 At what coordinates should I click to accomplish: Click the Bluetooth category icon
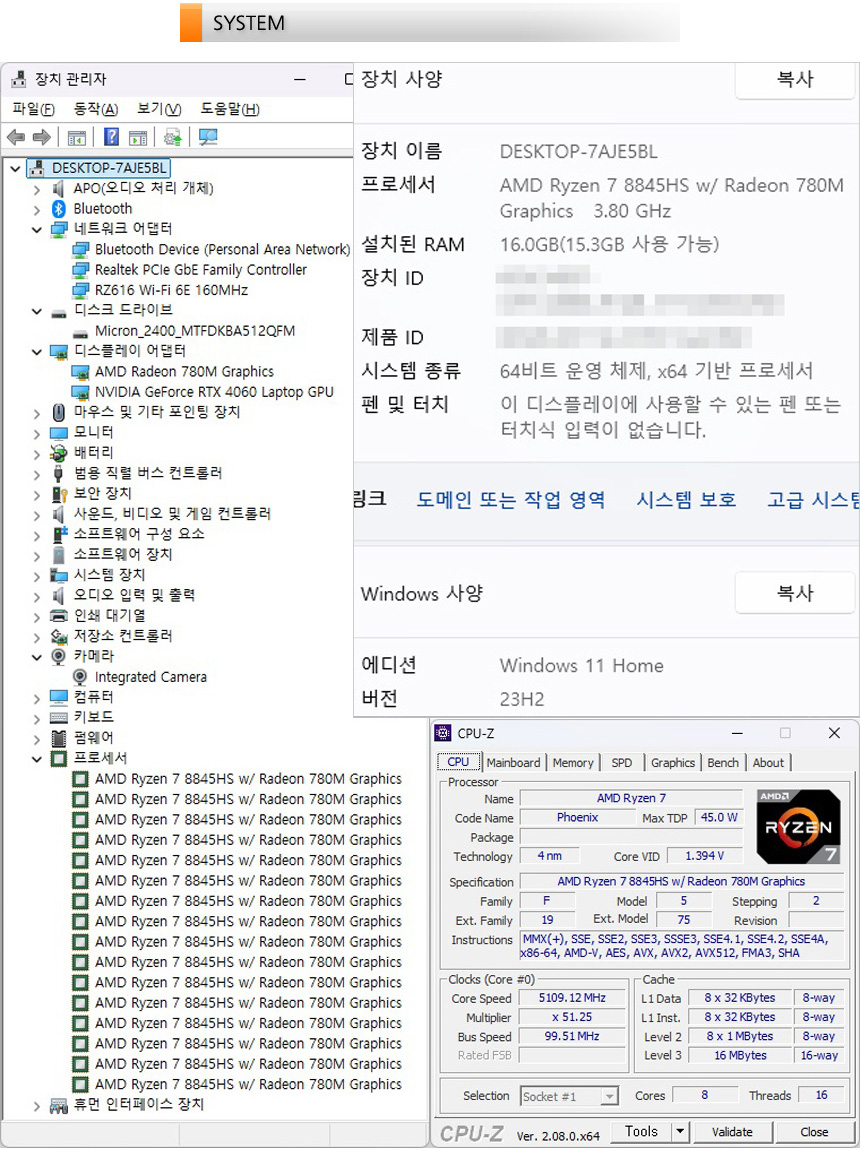coord(59,208)
